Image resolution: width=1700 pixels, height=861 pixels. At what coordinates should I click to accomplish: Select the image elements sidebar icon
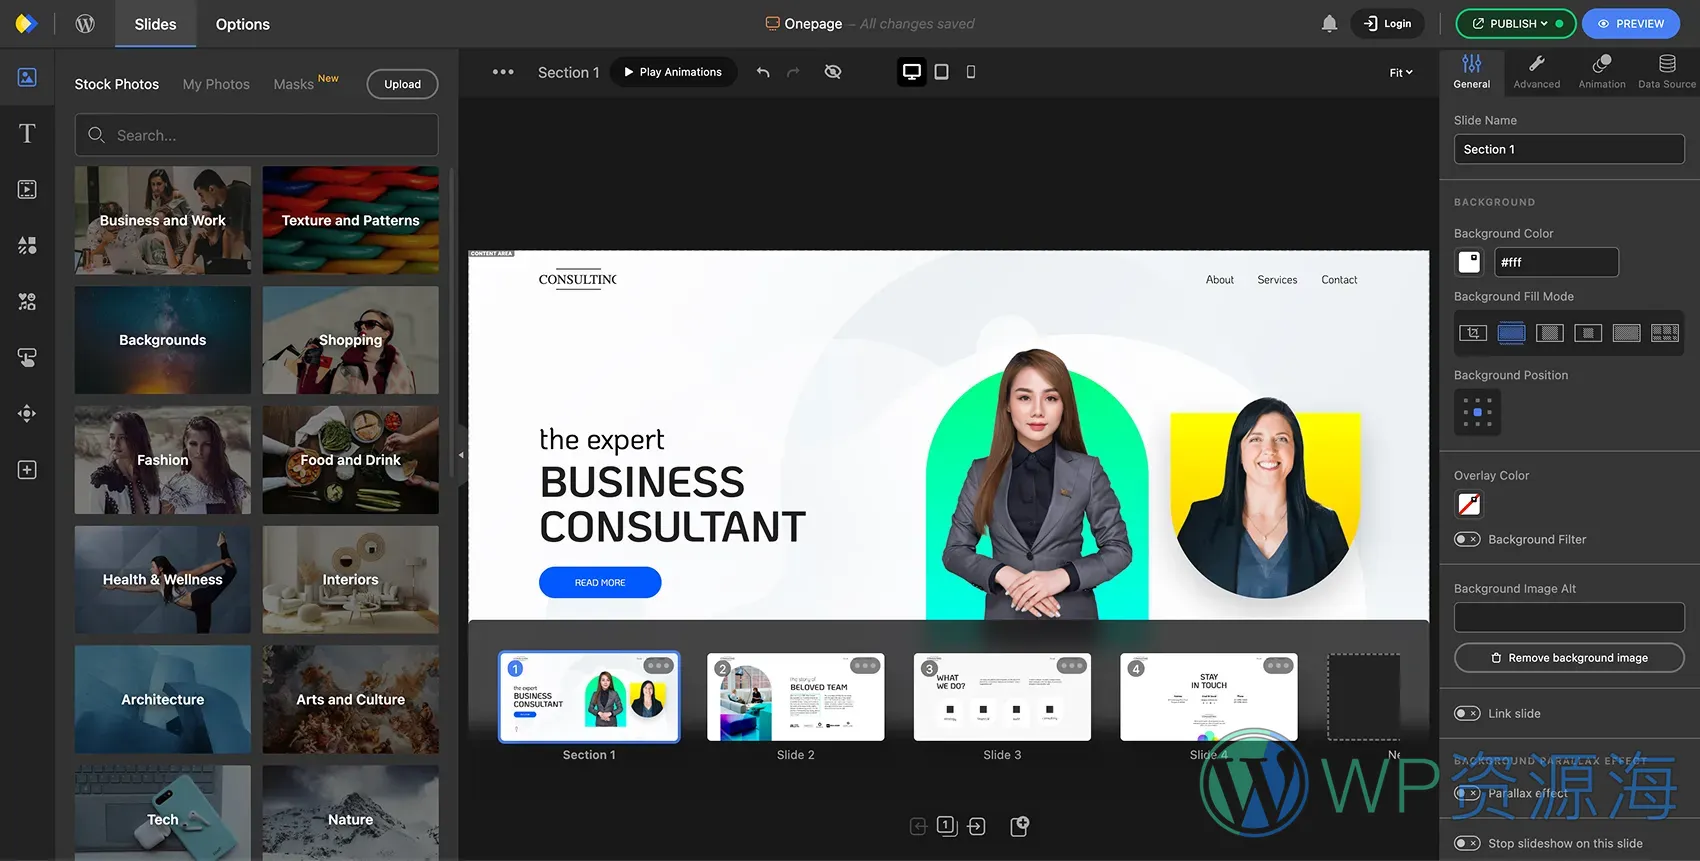(27, 77)
